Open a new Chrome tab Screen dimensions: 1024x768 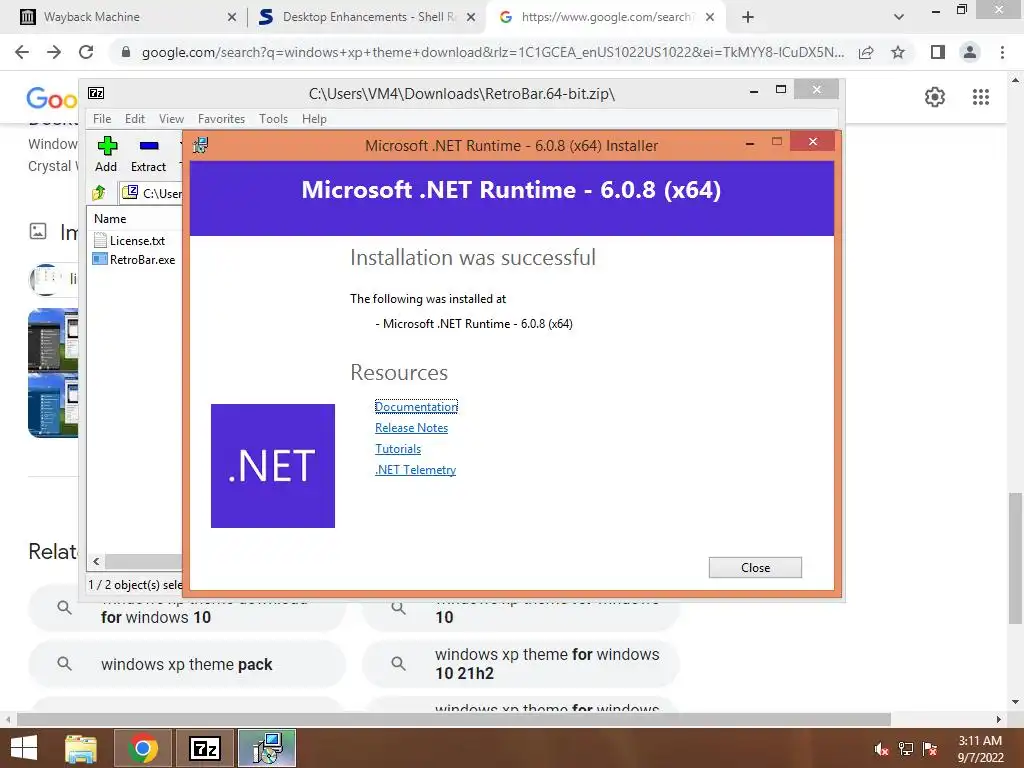click(x=748, y=17)
